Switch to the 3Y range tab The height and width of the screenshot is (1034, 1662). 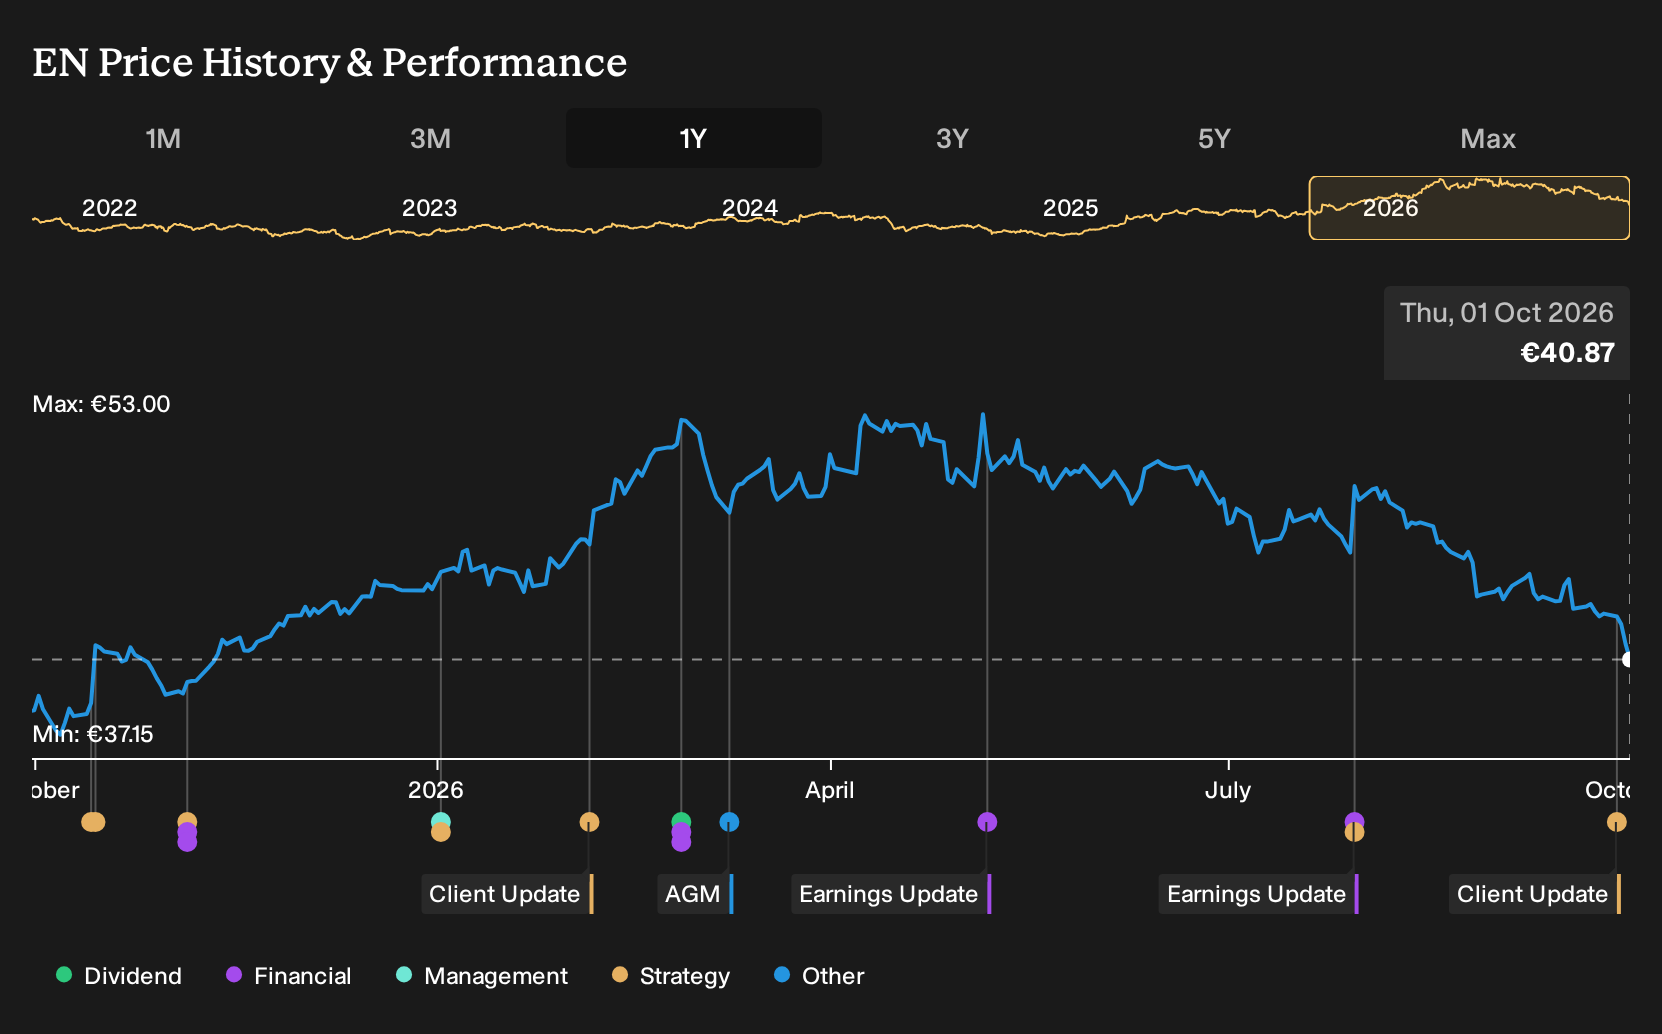[952, 138]
